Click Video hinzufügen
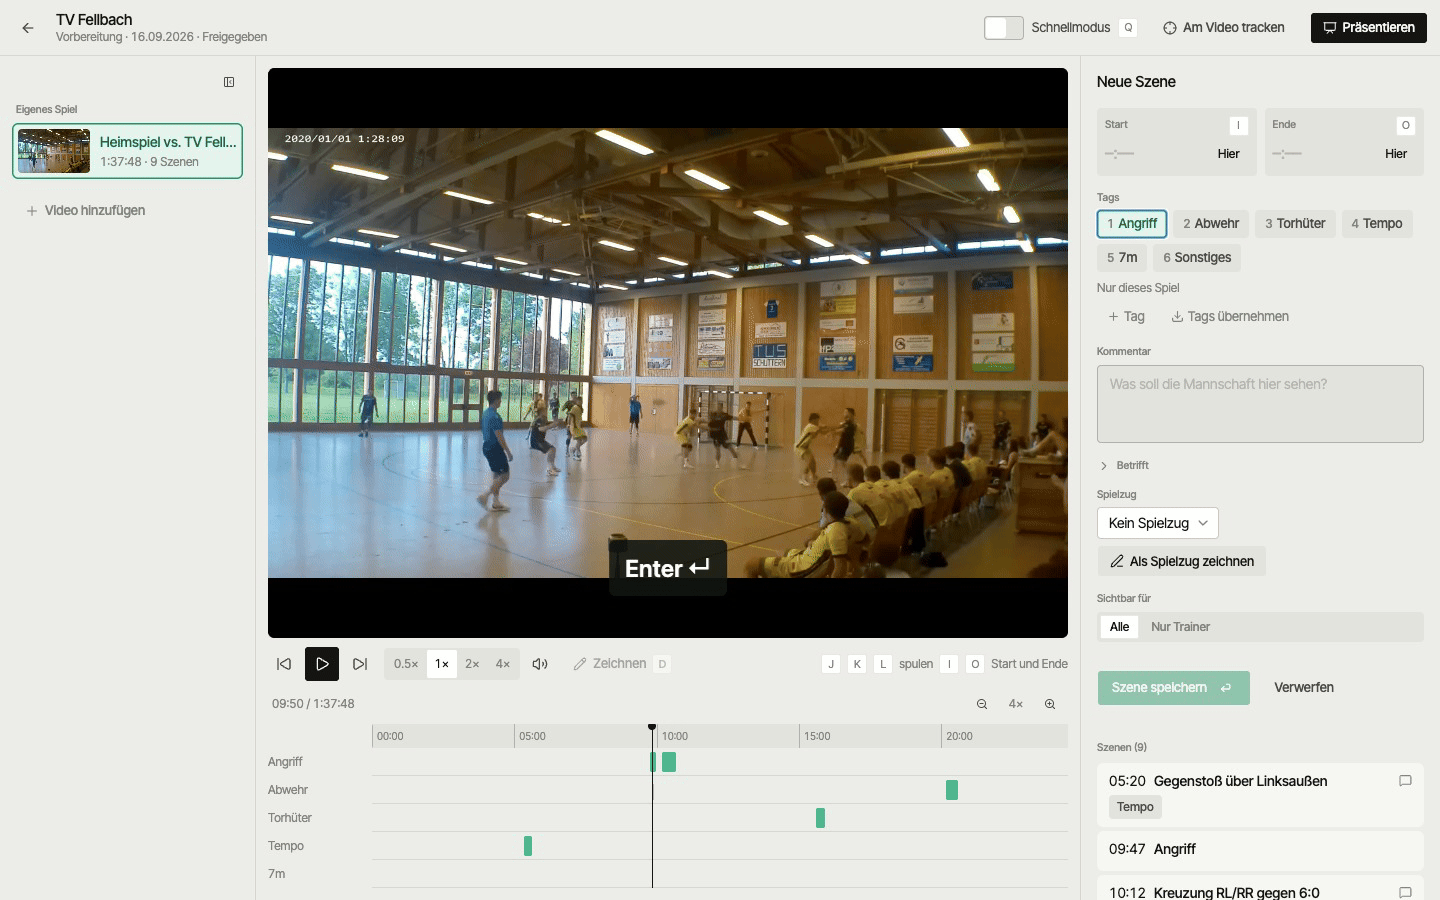The width and height of the screenshot is (1440, 900). [86, 210]
